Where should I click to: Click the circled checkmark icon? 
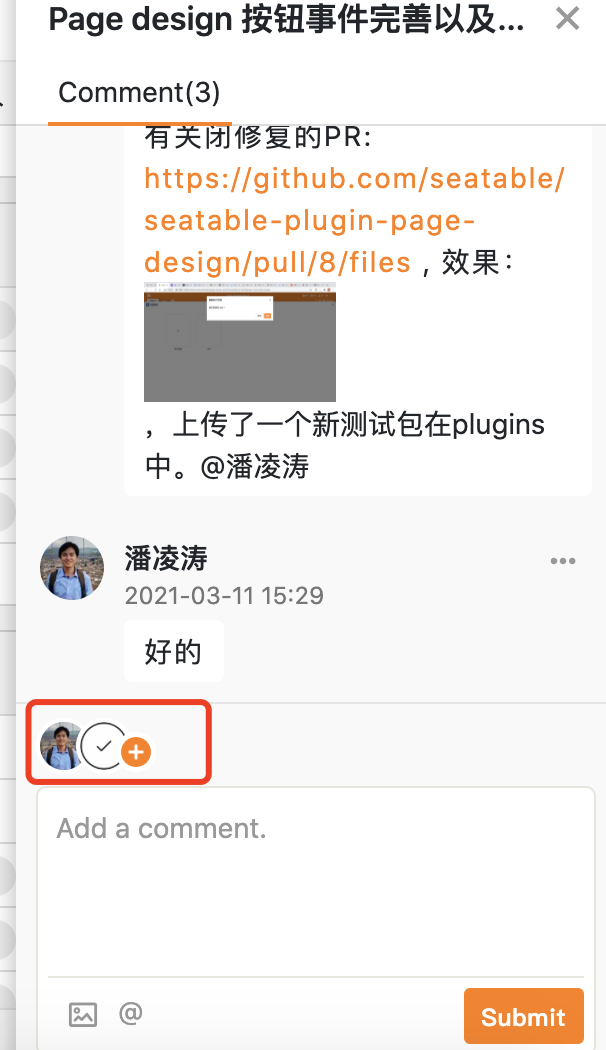[x=103, y=745]
